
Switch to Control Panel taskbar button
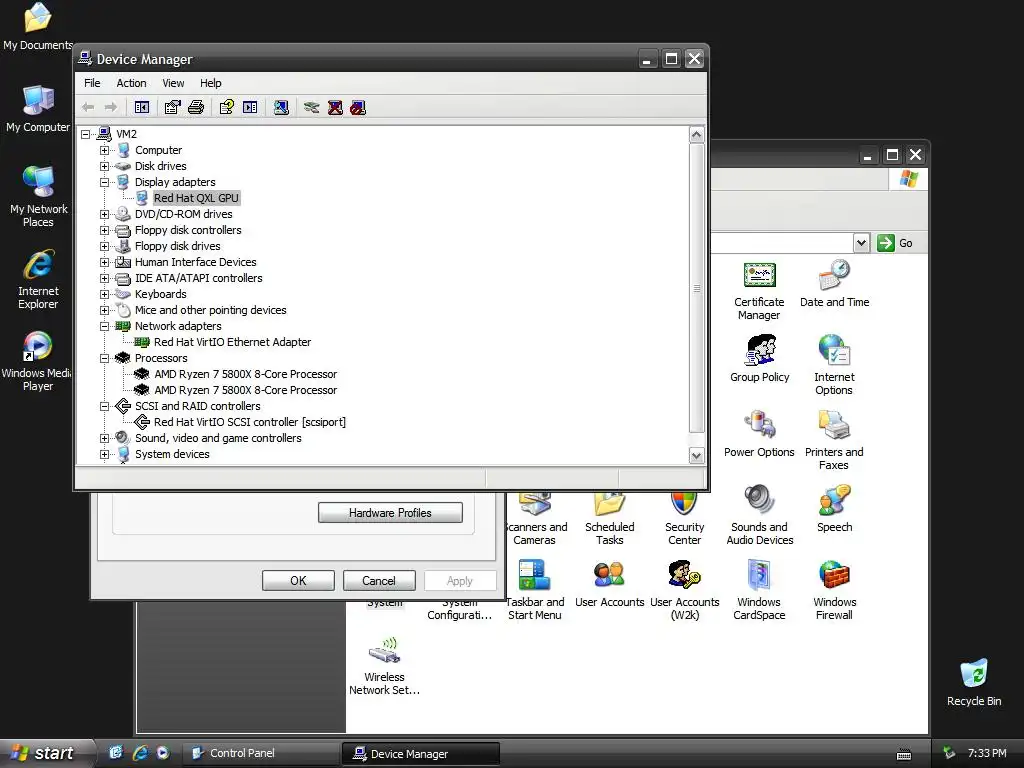(260, 753)
